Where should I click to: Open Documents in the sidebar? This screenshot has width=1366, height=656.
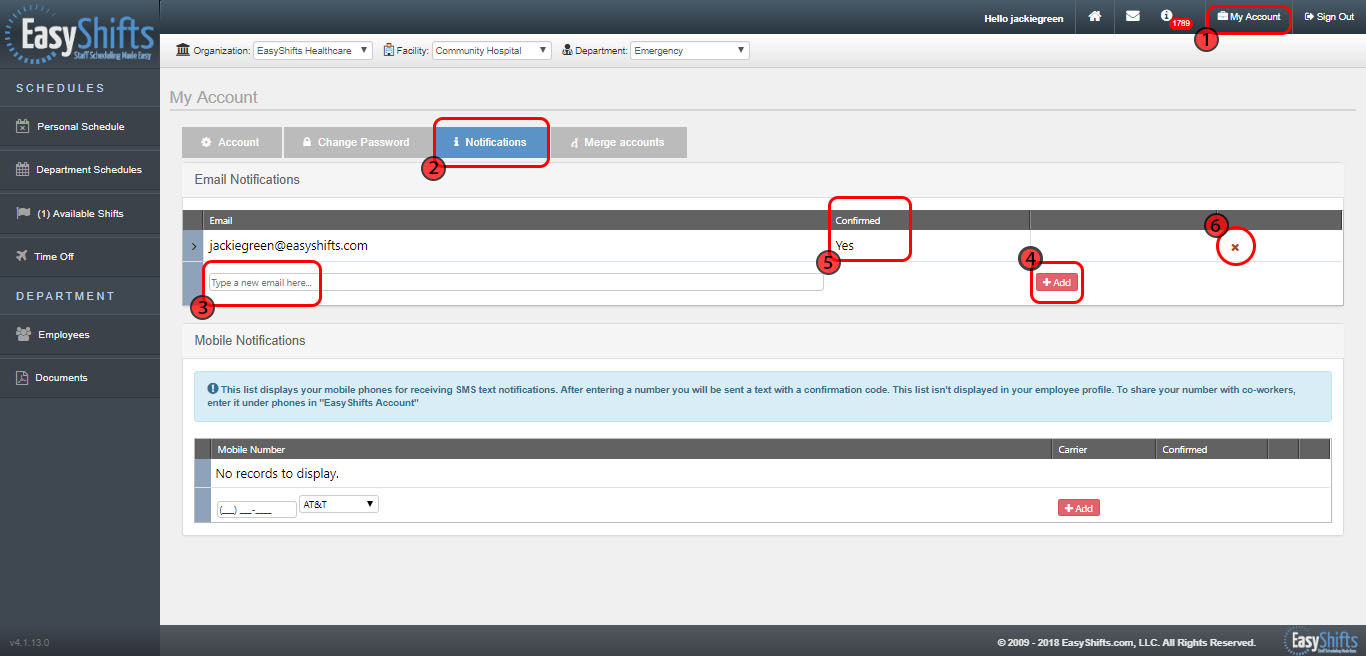tap(80, 378)
